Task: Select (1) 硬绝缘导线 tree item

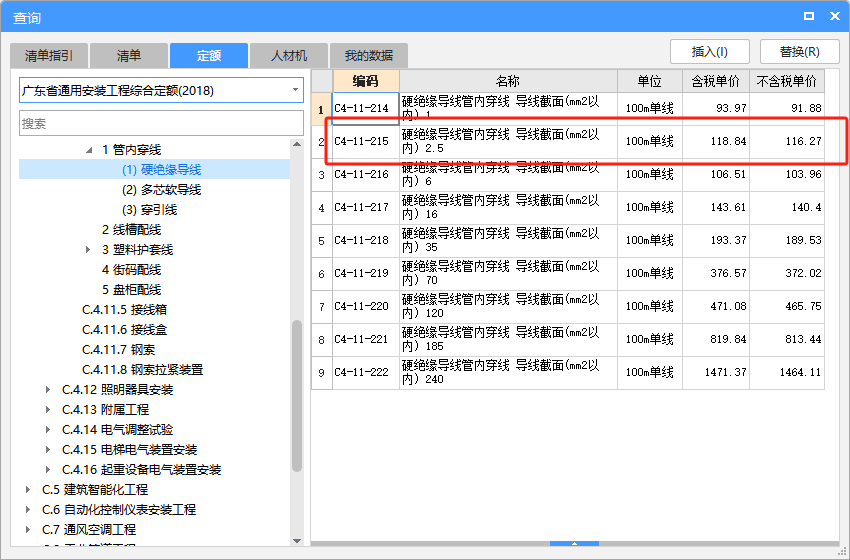Action: 162,170
